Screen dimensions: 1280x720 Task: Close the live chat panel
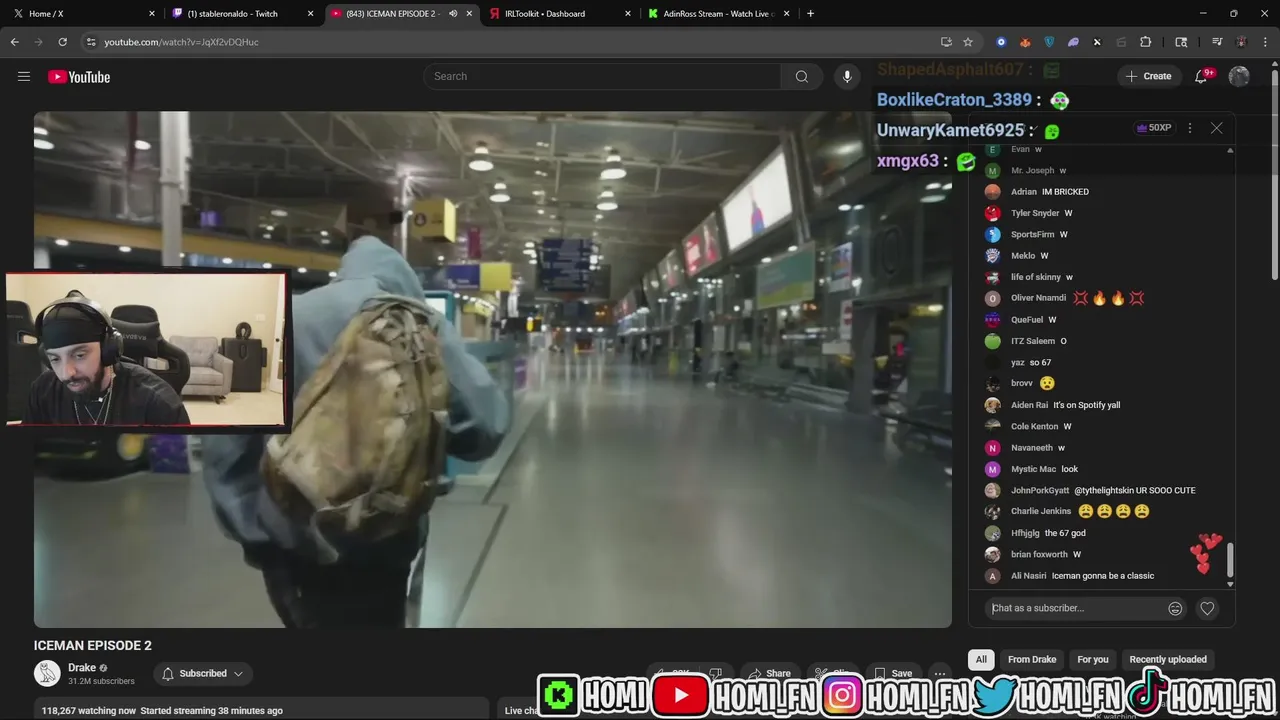tap(1216, 128)
